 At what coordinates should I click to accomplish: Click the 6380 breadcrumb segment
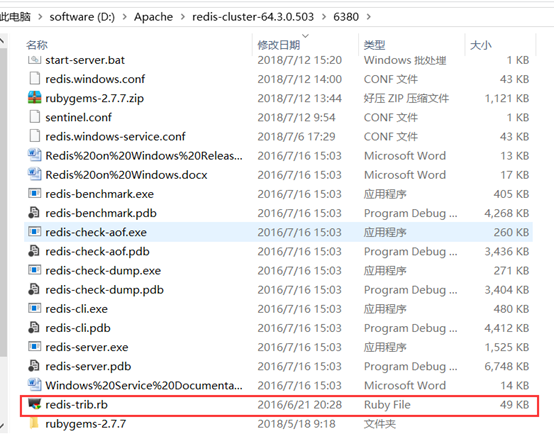(x=346, y=17)
